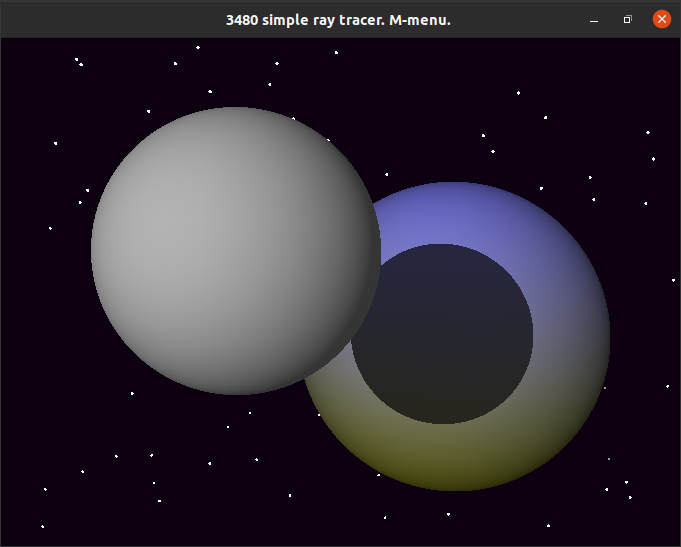Click the top edge of the gray sphere
Image resolution: width=681 pixels, height=547 pixels.
pyautogui.click(x=236, y=113)
